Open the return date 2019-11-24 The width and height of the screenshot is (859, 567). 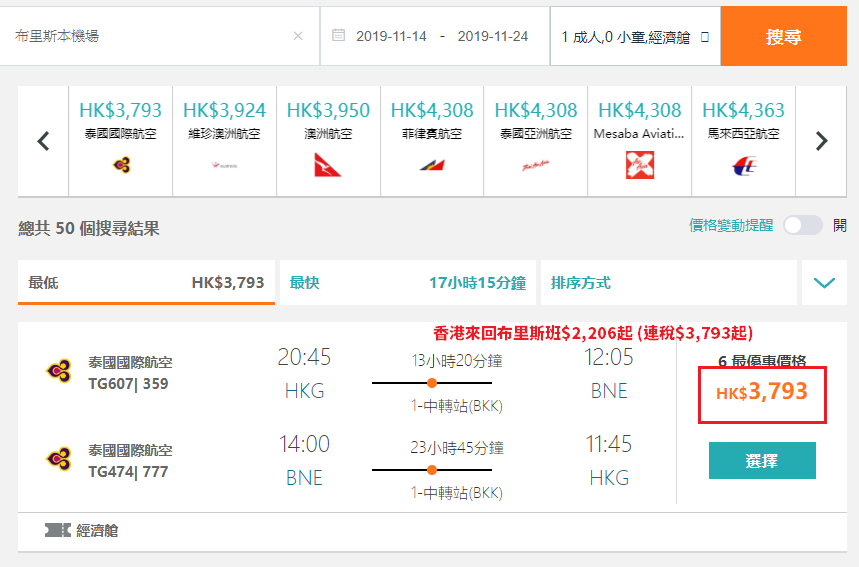coord(493,36)
